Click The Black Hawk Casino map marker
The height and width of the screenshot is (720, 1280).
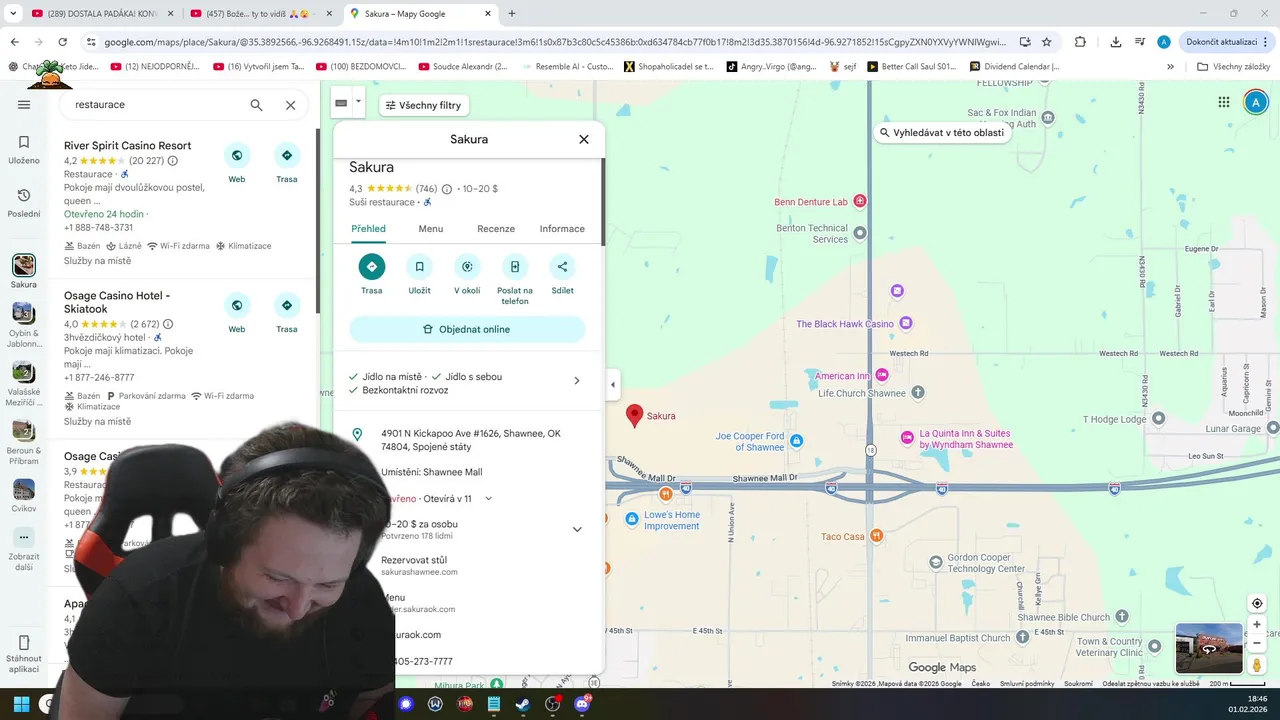coord(906,323)
